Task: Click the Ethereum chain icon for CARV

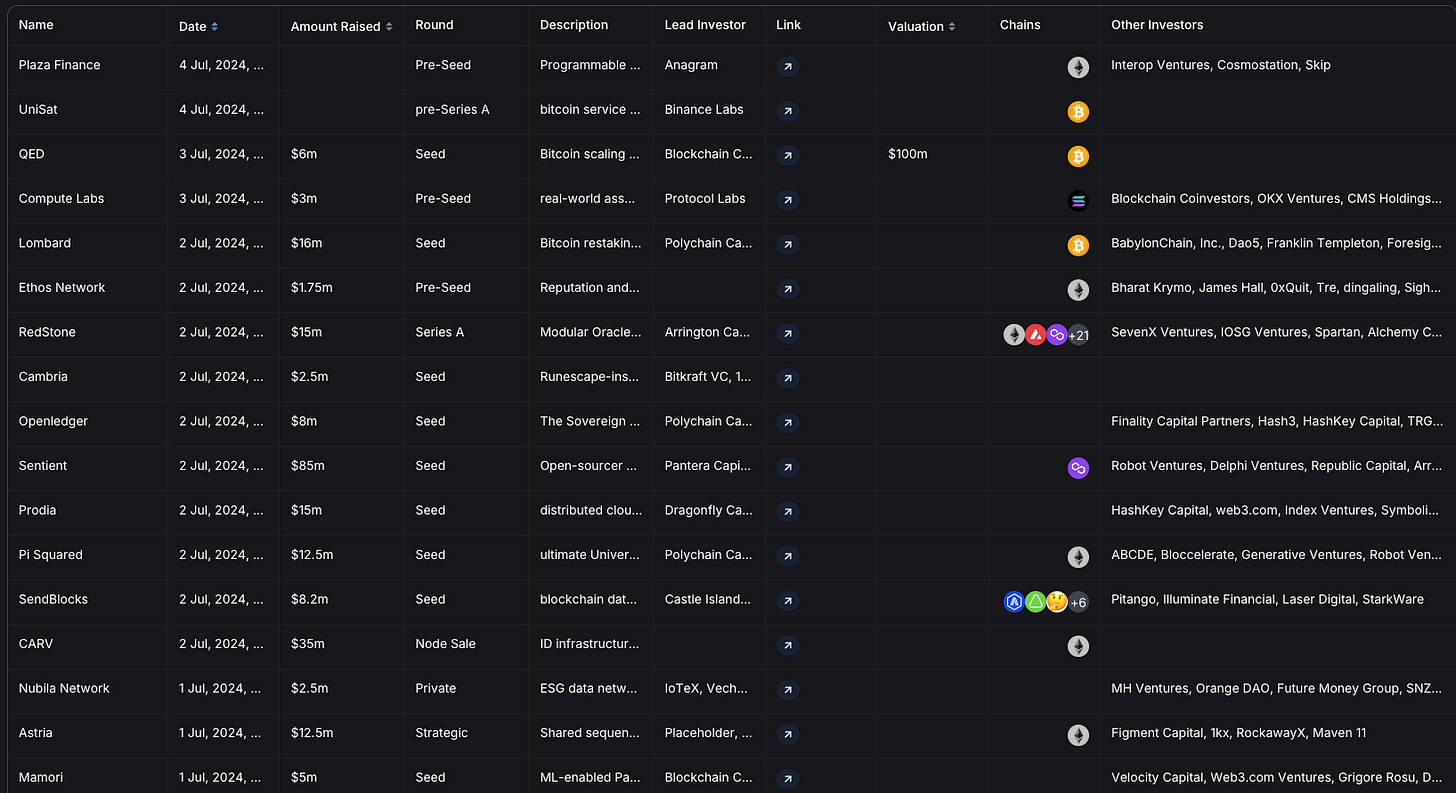Action: (1078, 646)
